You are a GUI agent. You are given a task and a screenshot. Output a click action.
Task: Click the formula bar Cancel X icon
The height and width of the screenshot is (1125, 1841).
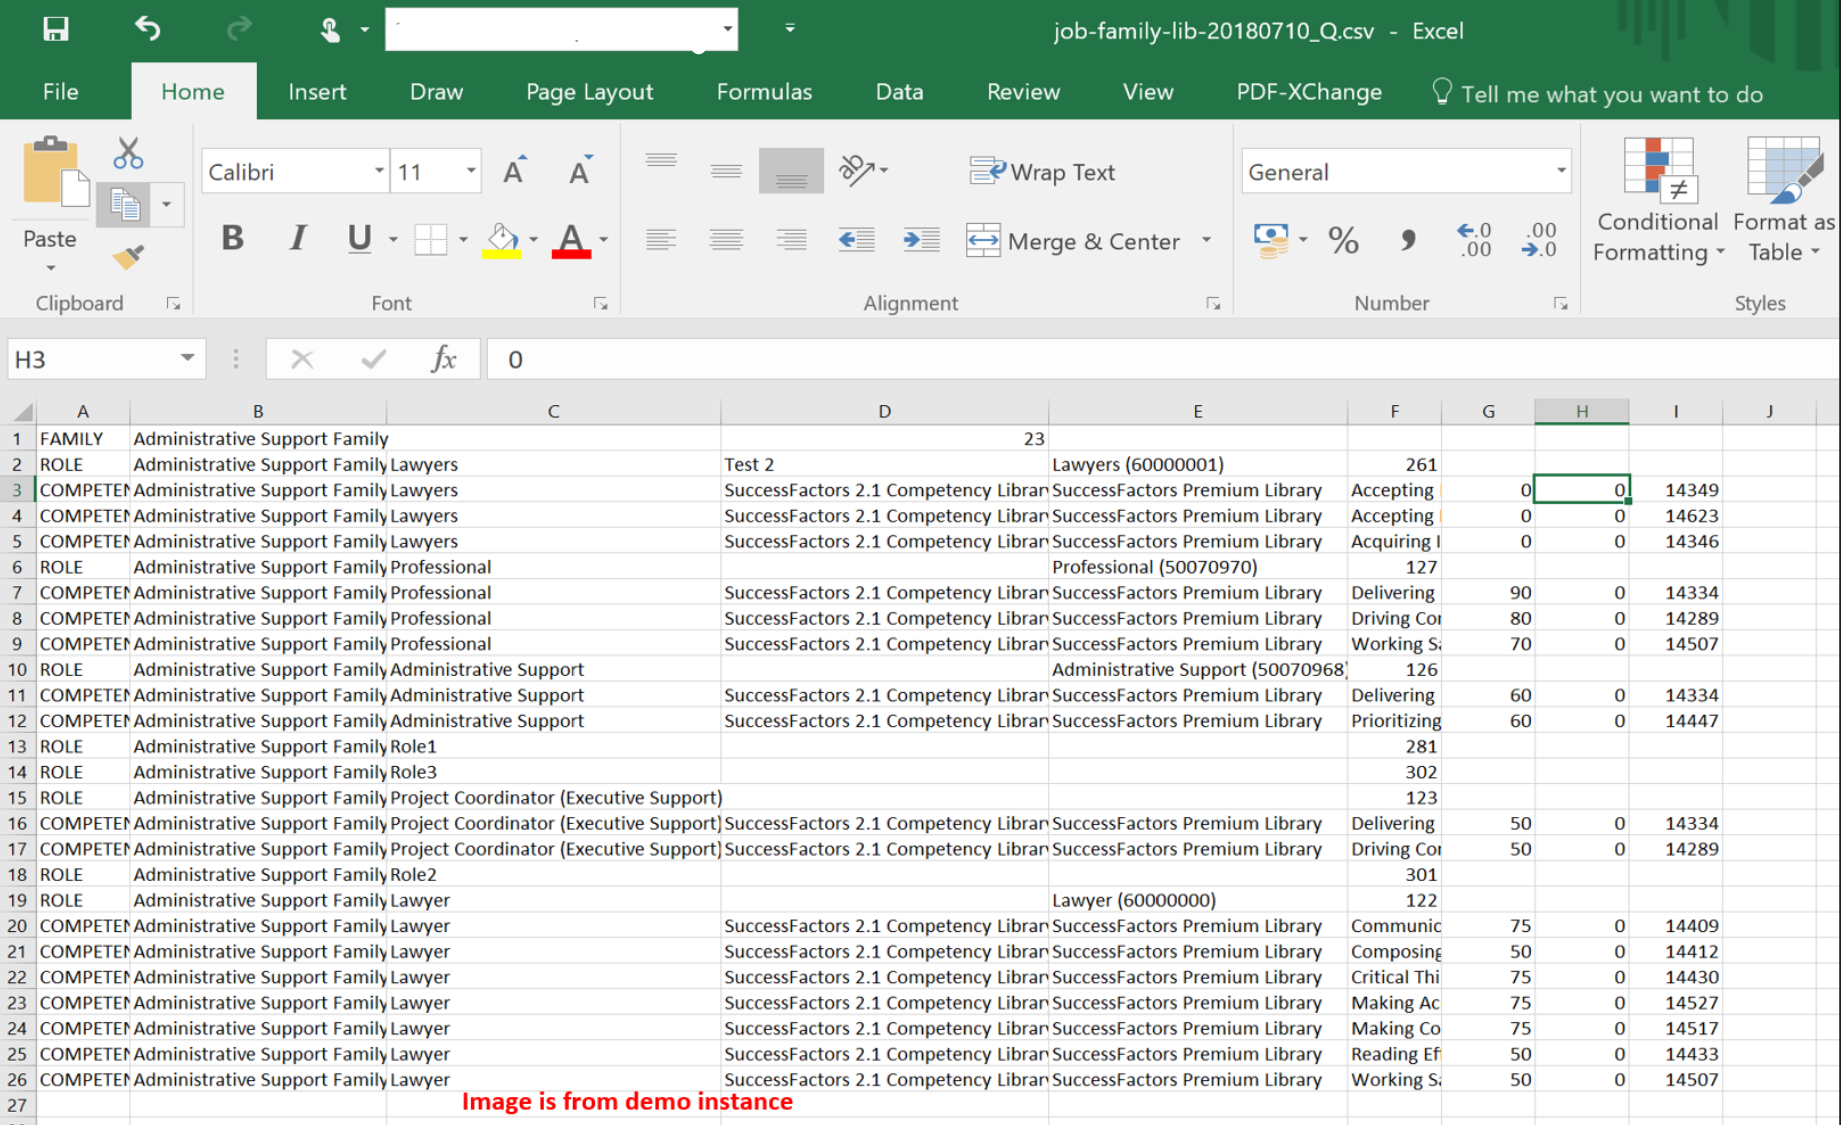pyautogui.click(x=302, y=359)
